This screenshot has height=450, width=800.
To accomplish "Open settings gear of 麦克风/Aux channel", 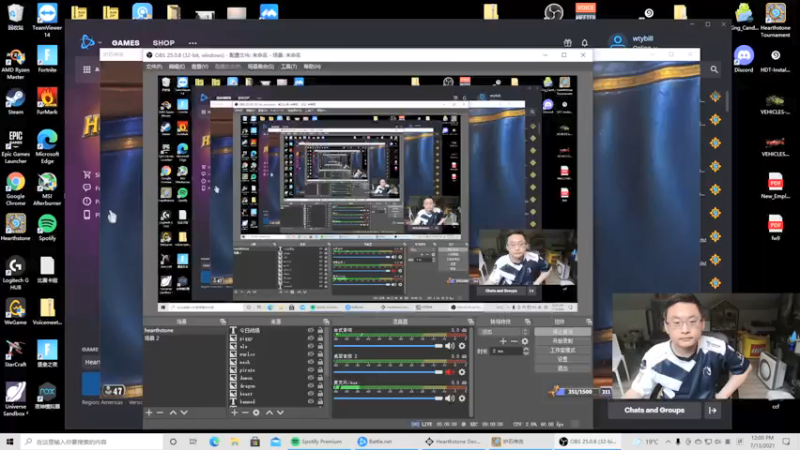I will tap(462, 398).
